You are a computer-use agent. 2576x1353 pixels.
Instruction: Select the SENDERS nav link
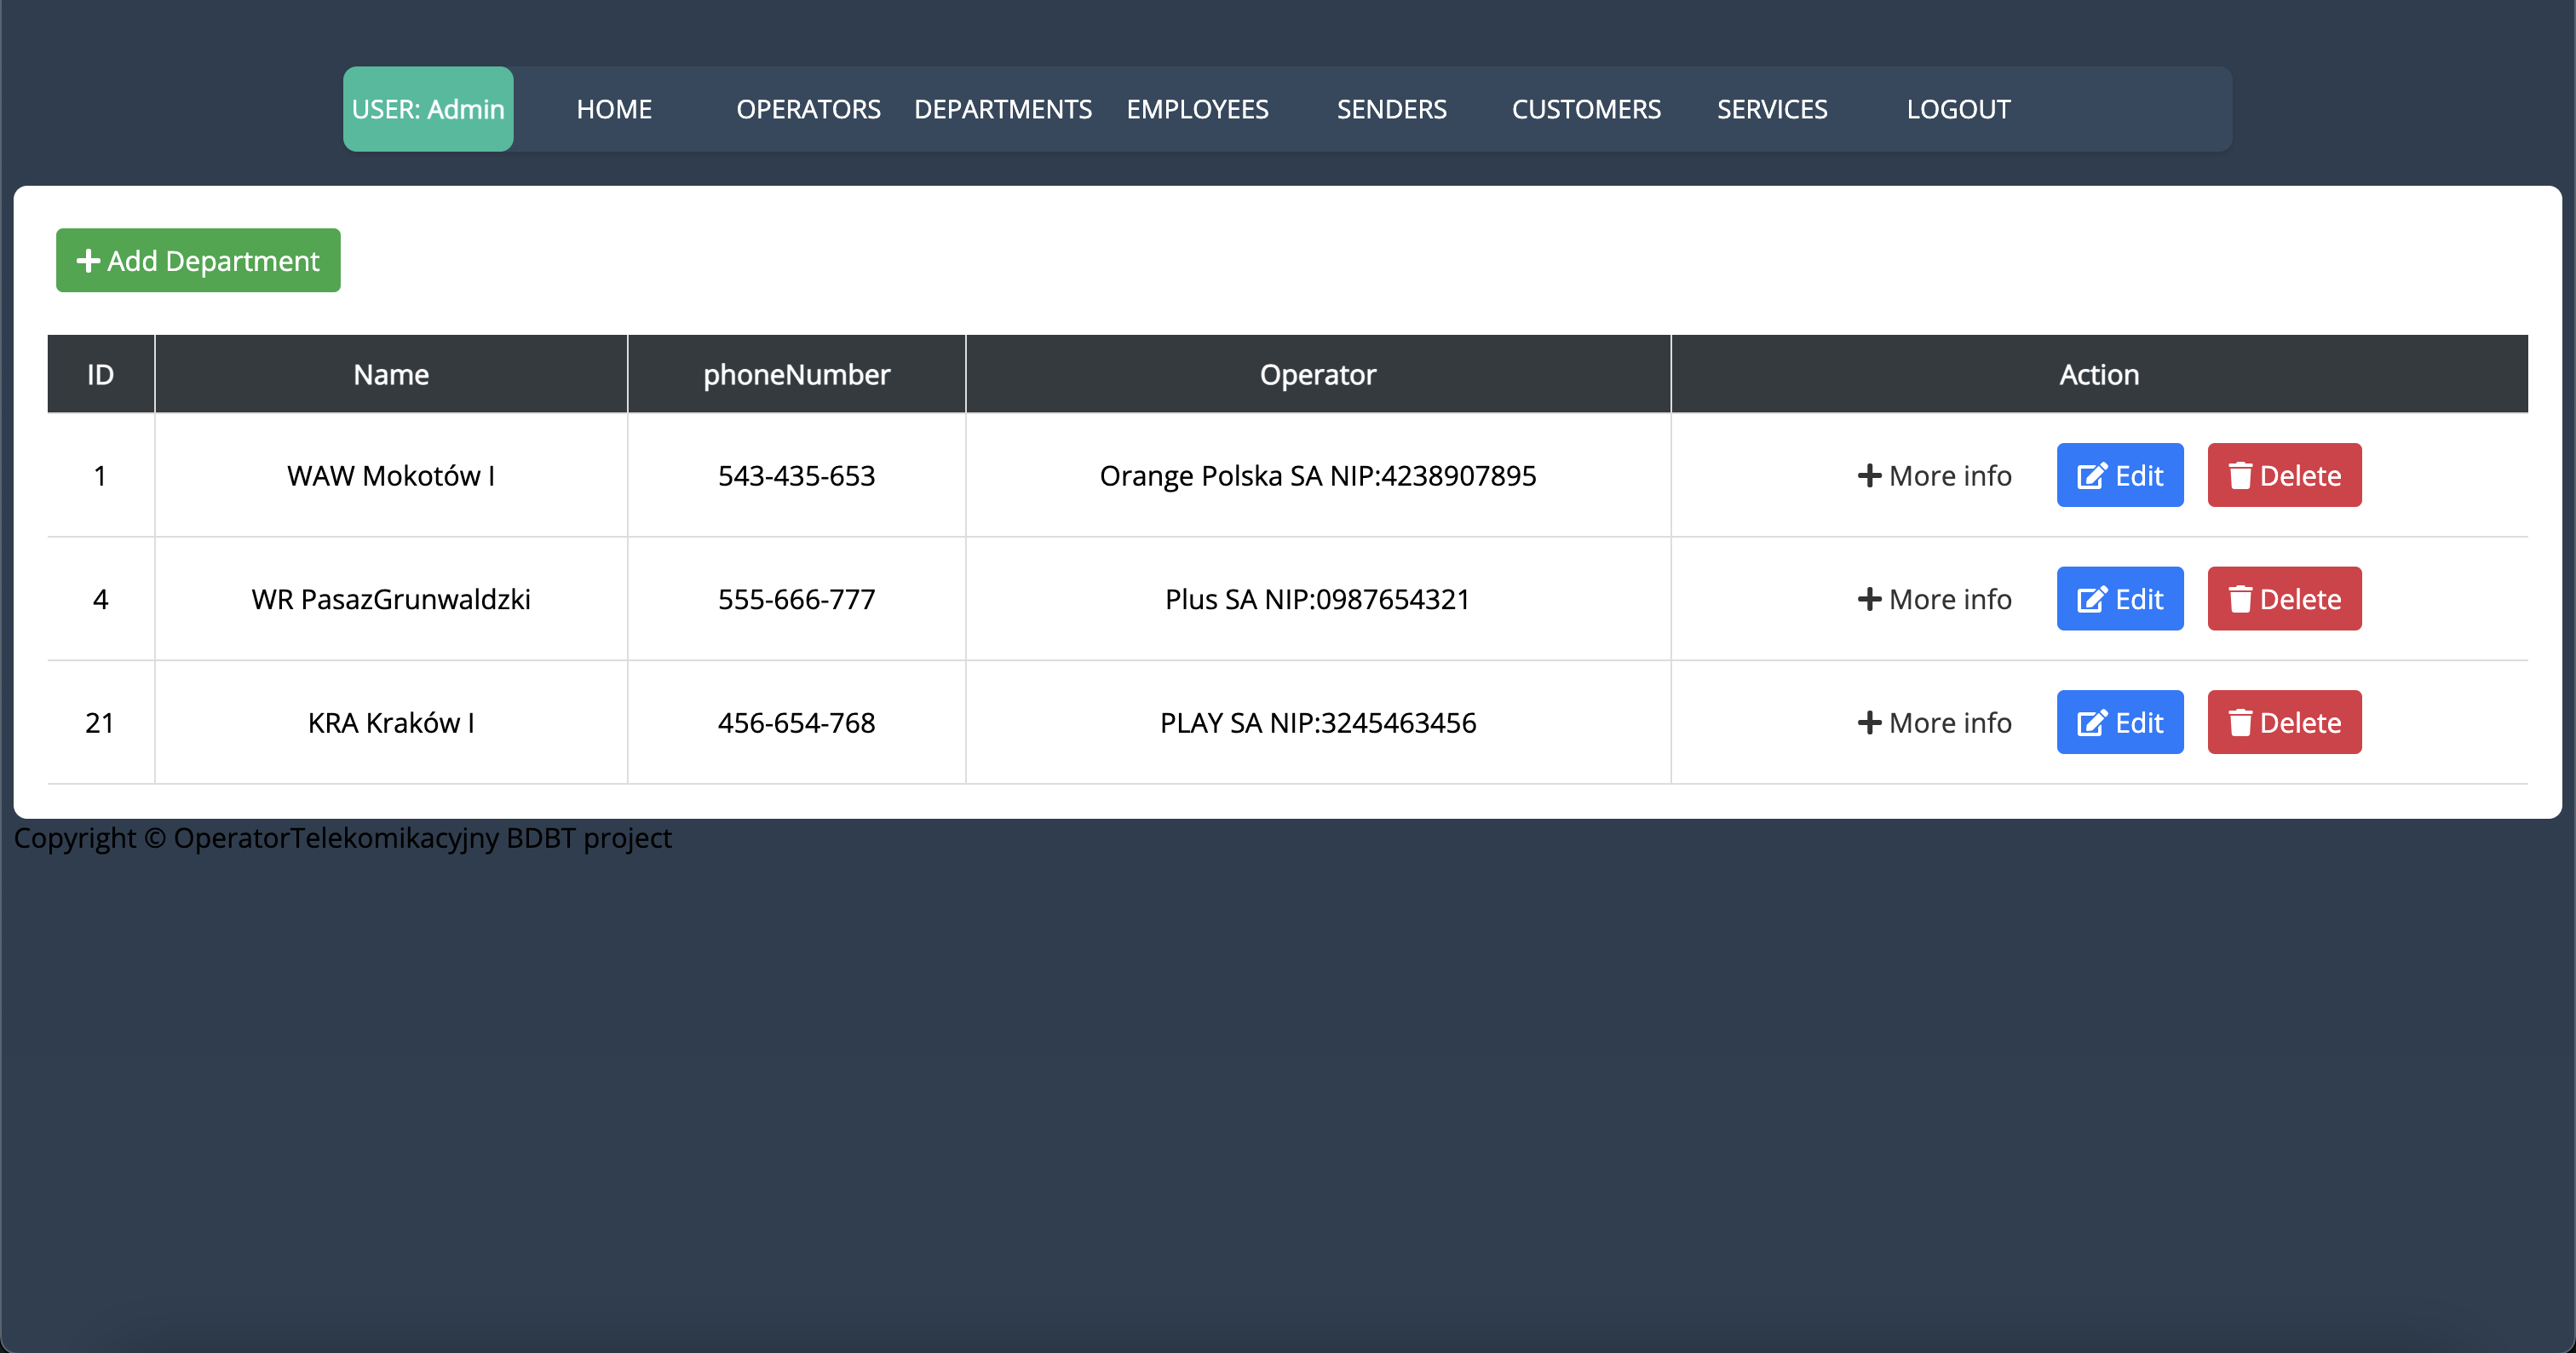click(x=1391, y=109)
